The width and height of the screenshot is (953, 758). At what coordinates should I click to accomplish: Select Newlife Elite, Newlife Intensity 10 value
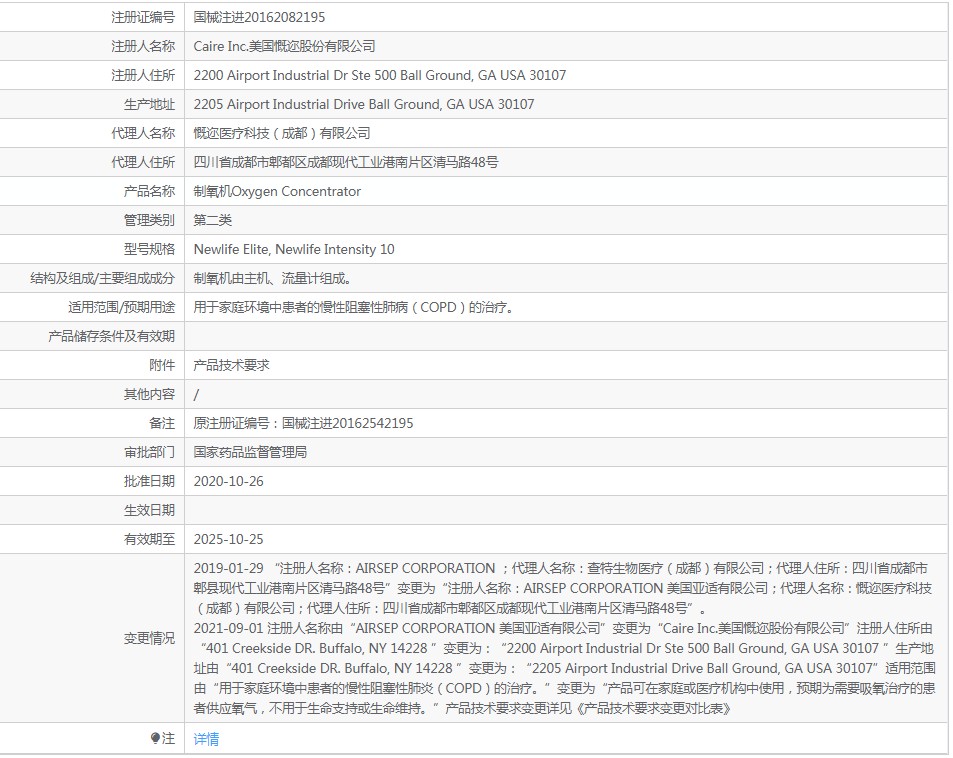(x=294, y=249)
